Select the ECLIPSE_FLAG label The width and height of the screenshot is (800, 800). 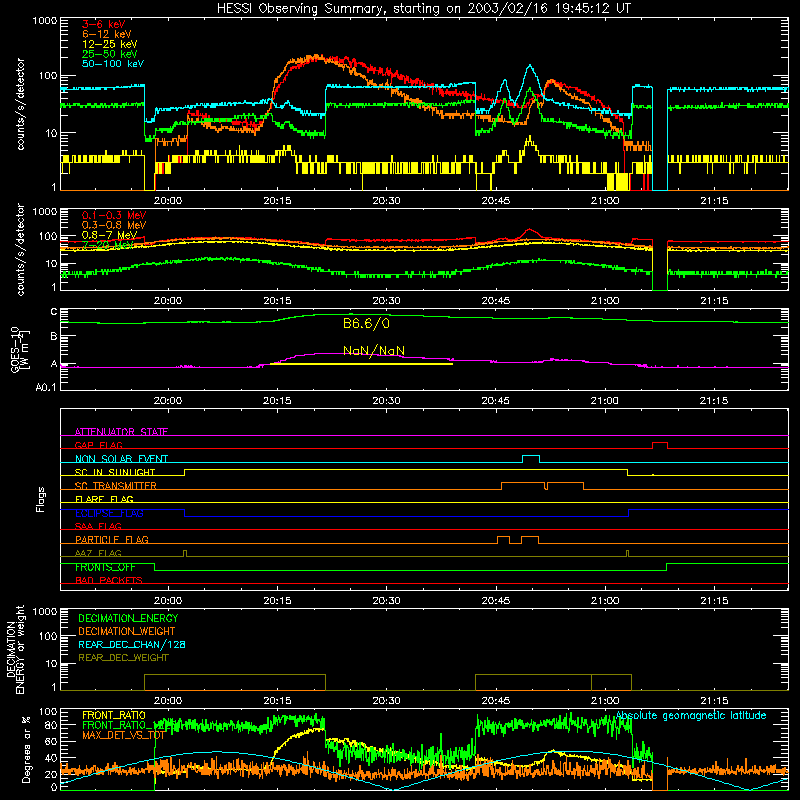click(x=109, y=513)
